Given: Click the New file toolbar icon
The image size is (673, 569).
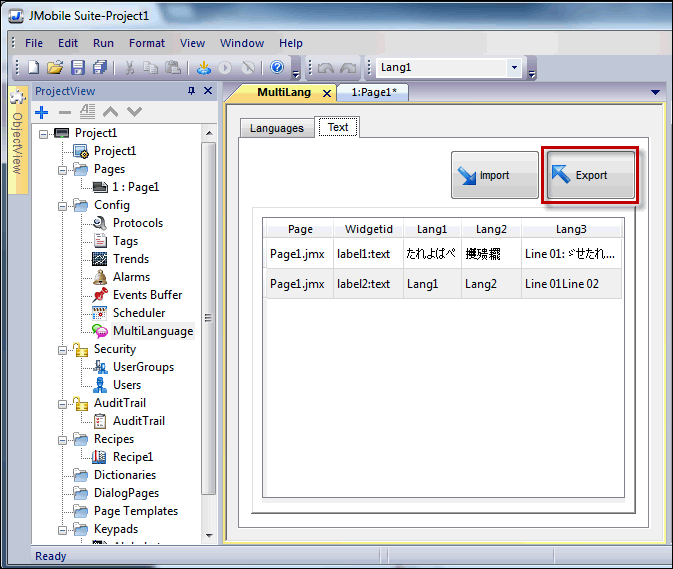Looking at the screenshot, I should coord(33,68).
